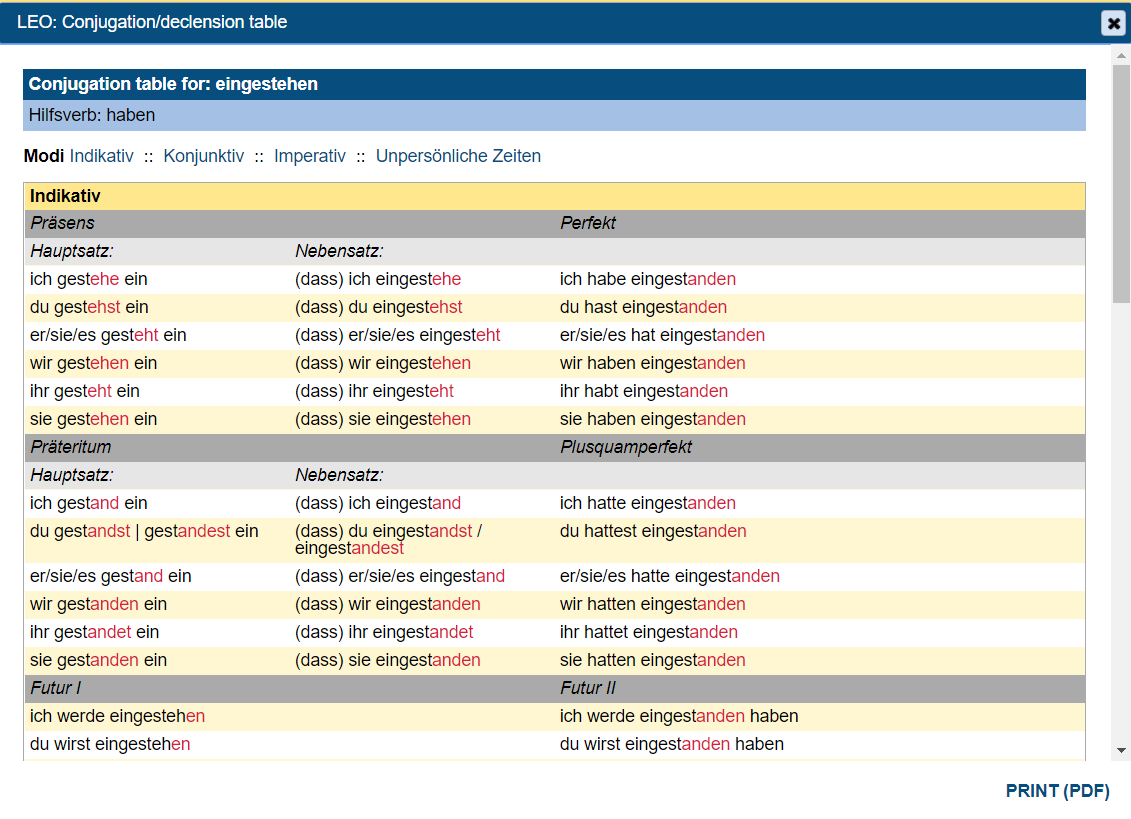Click 'ihr gestandet ein' cell
The width and height of the screenshot is (1131, 819).
coord(94,632)
